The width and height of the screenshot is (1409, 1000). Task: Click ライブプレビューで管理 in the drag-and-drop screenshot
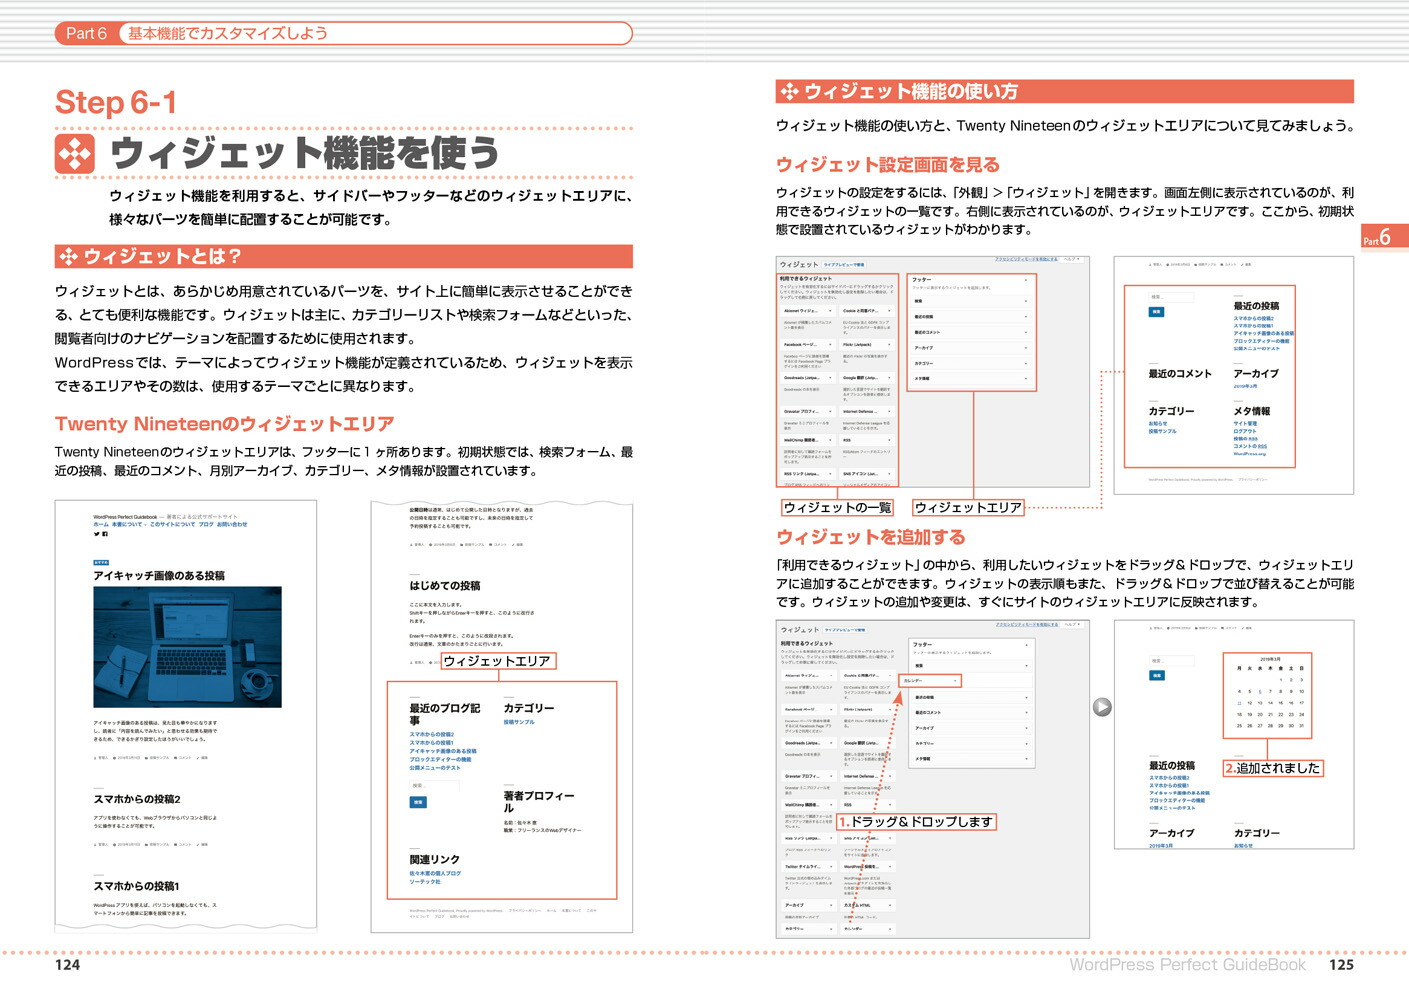844,630
